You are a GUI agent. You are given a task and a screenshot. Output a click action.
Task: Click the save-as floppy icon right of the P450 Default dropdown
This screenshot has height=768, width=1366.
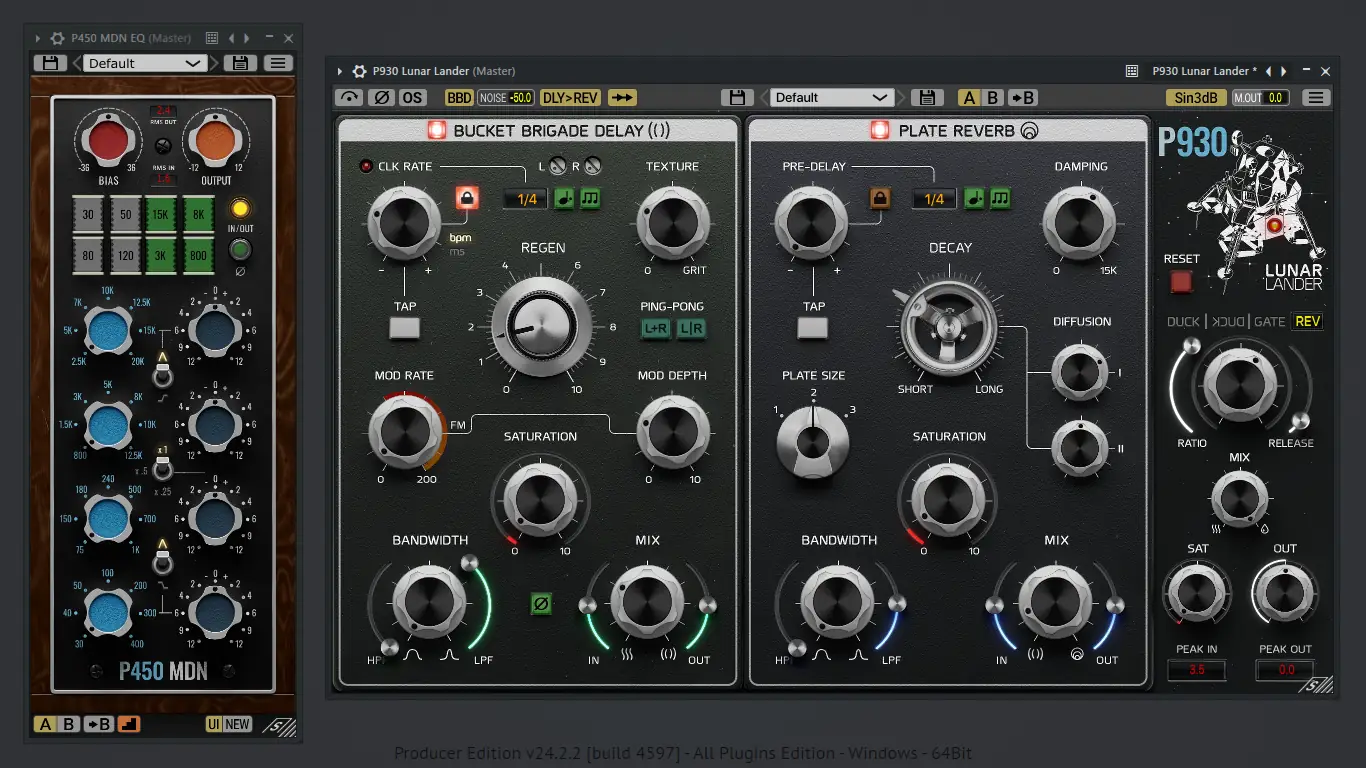point(238,63)
